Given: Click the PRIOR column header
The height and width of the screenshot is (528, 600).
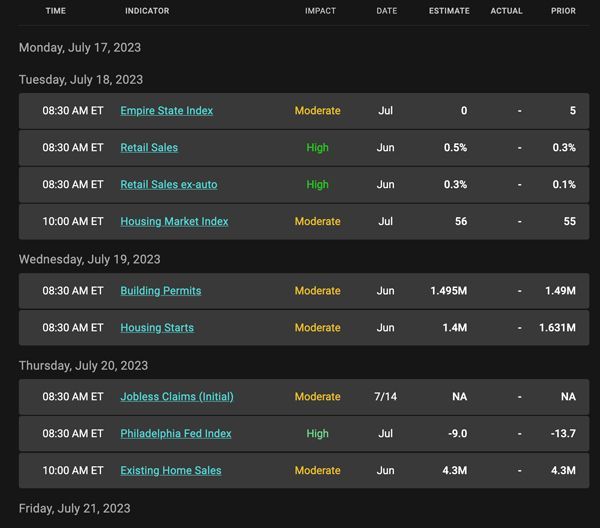Looking at the screenshot, I should pyautogui.click(x=563, y=11).
